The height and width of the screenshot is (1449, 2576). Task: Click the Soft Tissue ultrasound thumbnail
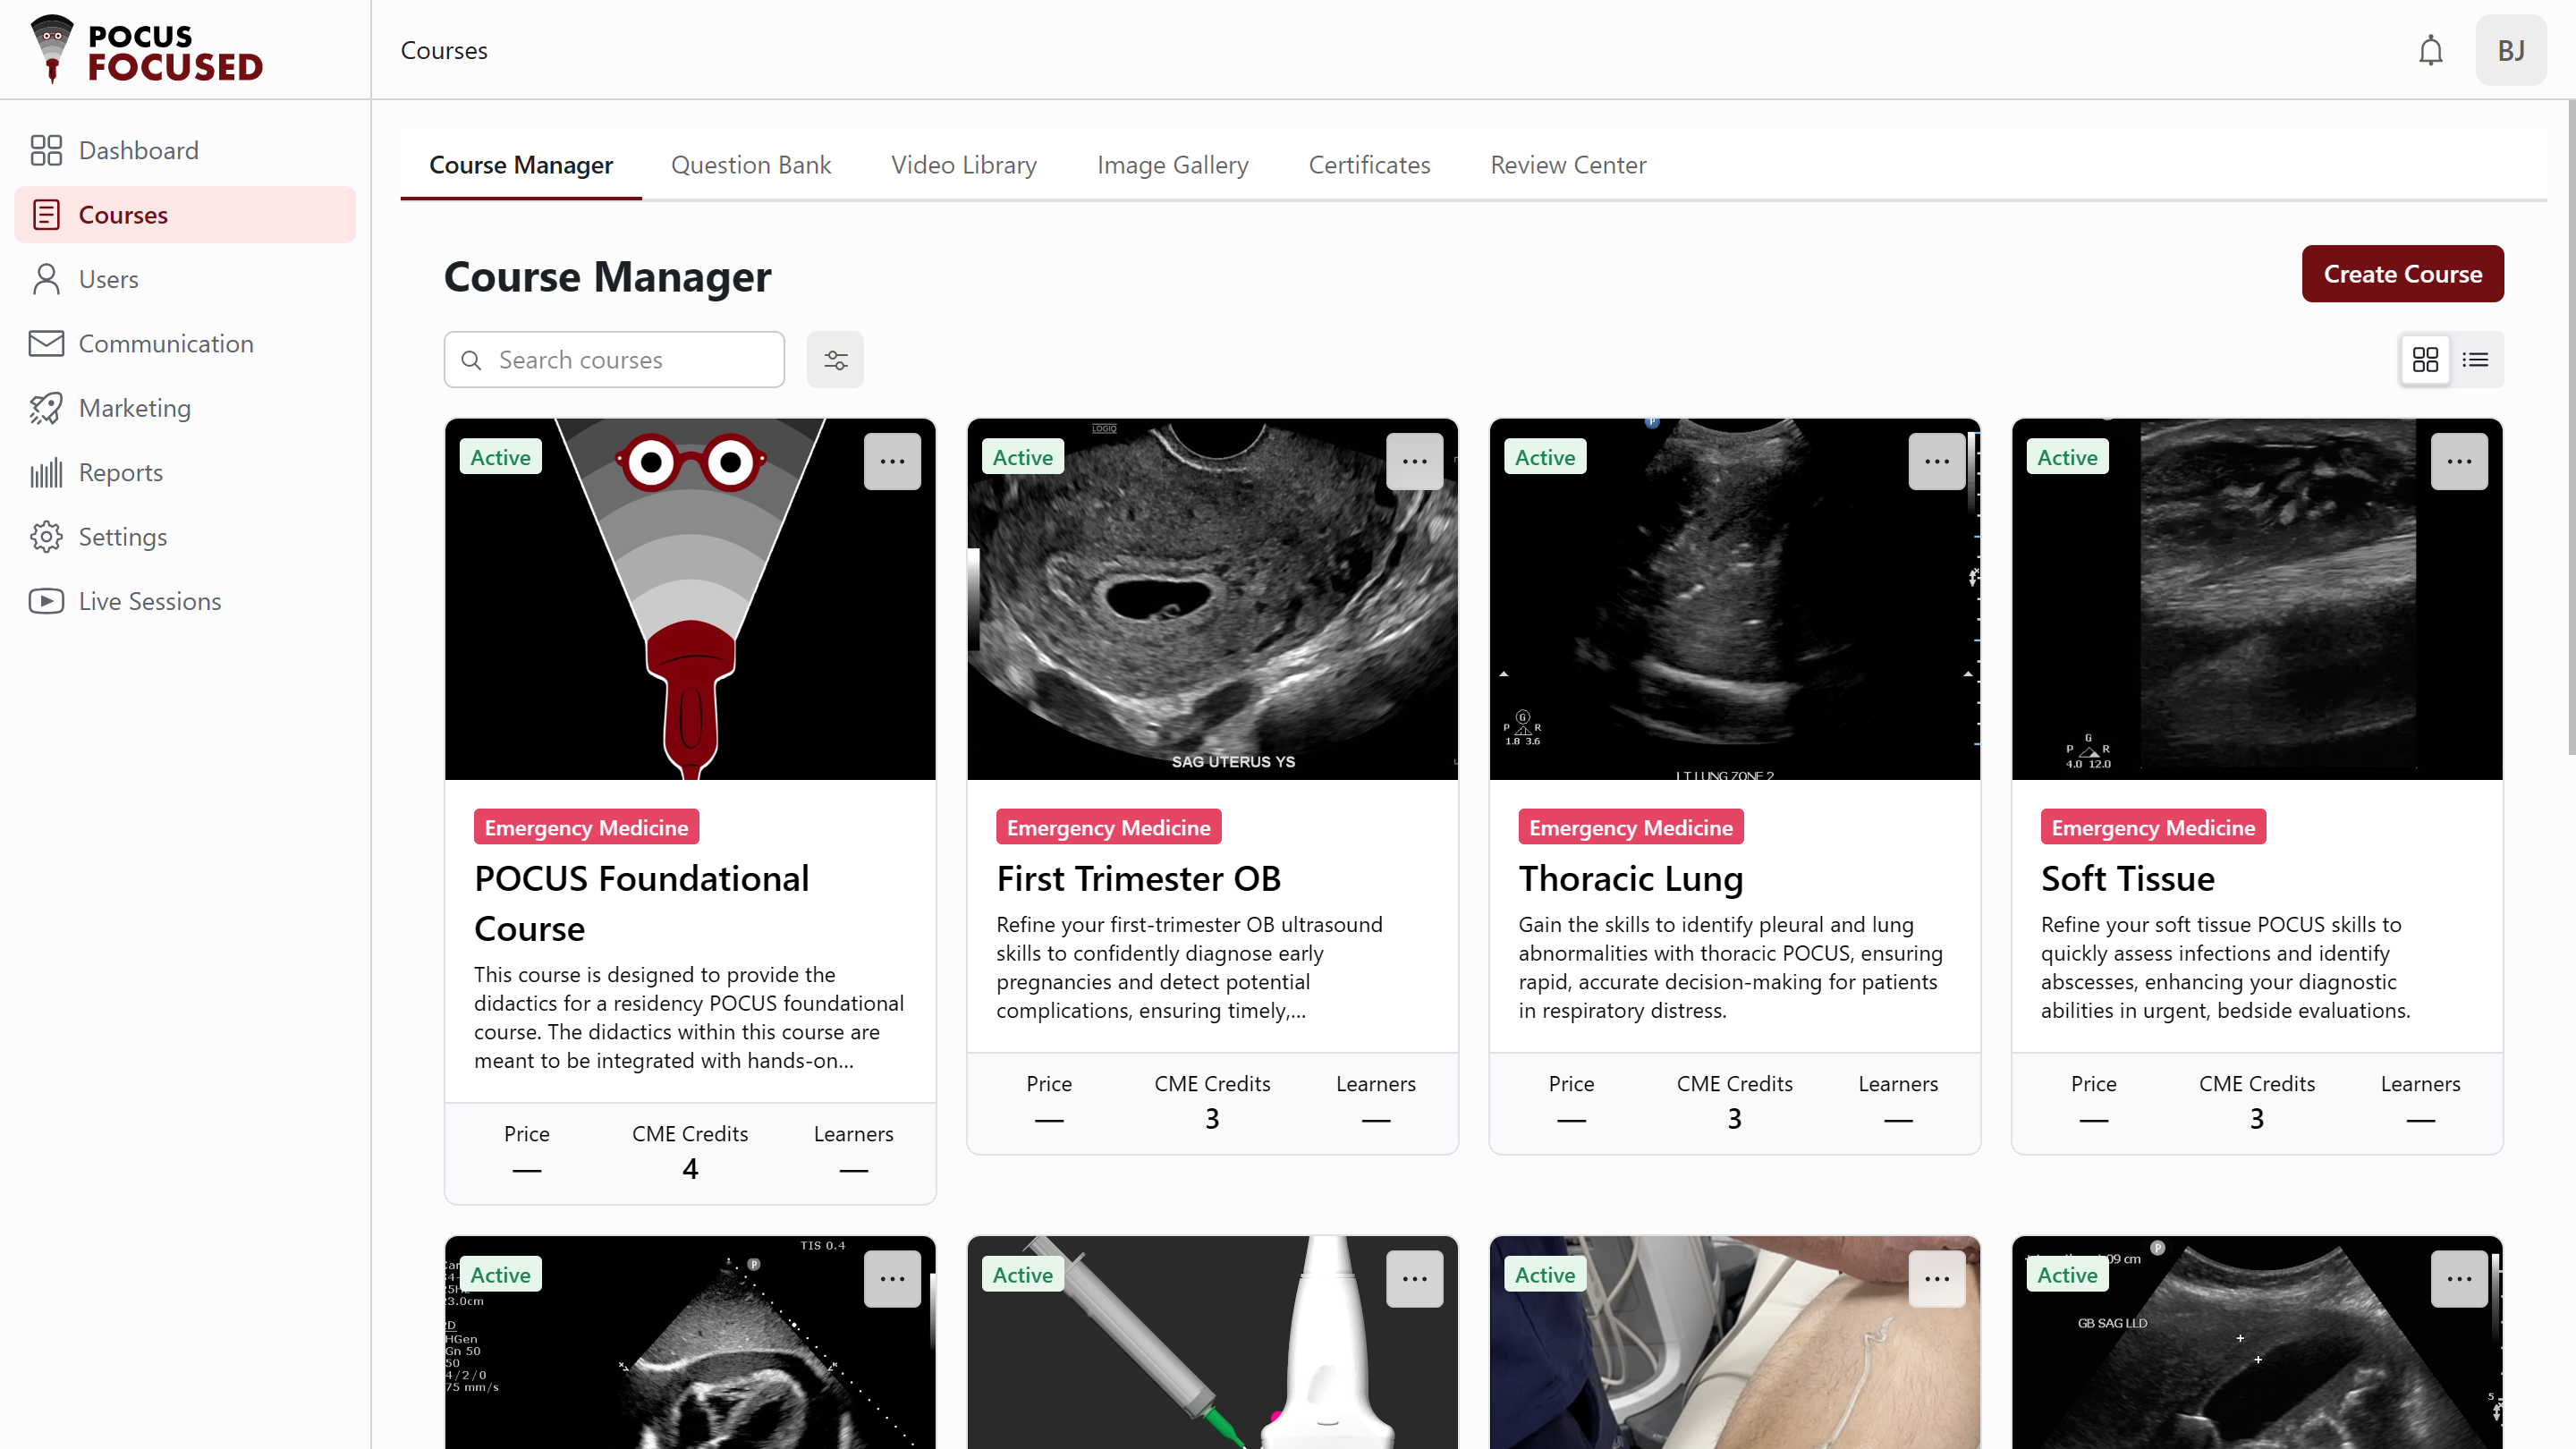[x=2257, y=598]
